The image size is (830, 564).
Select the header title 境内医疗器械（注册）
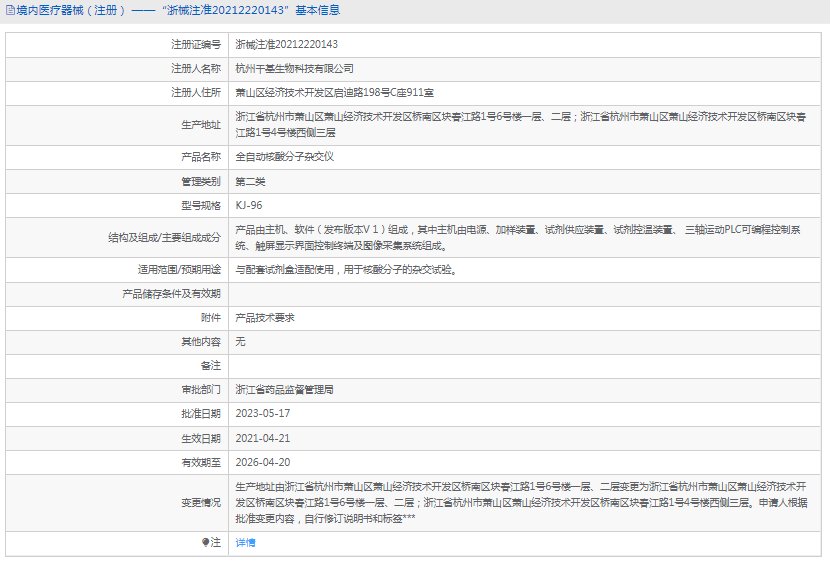pyautogui.click(x=71, y=10)
